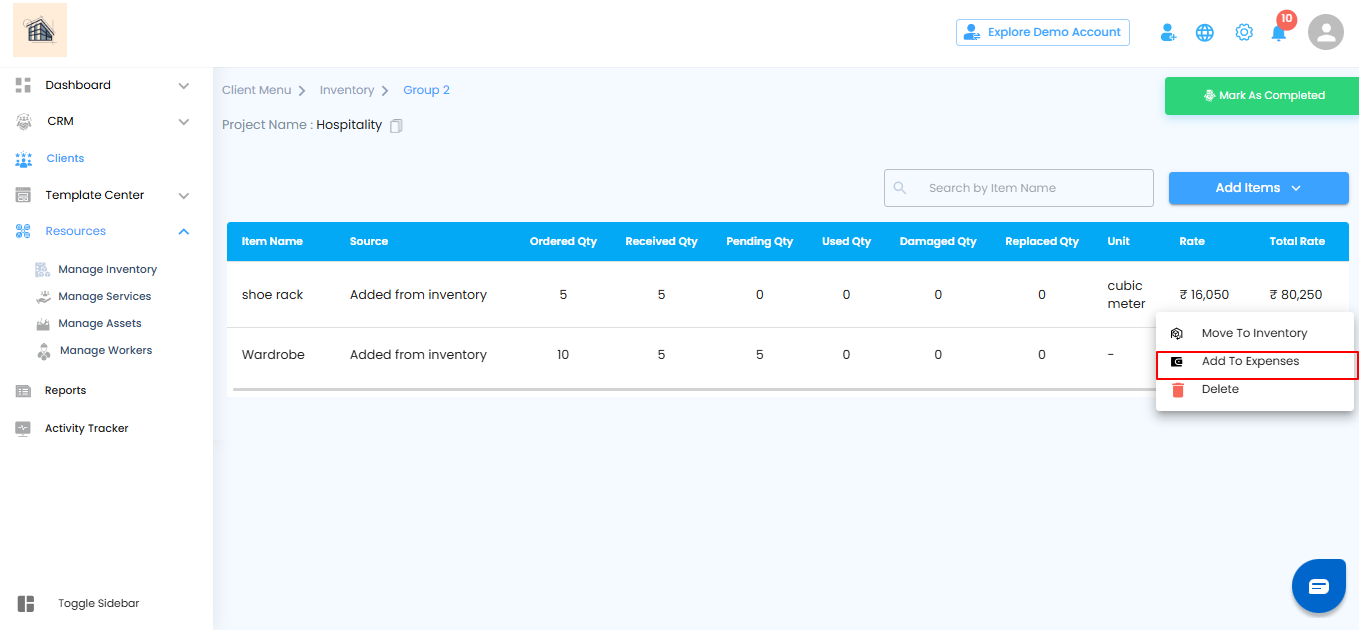Viewport: 1359px width, 630px height.
Task: Click the ₹ 16,050 rate value
Action: [x=1204, y=295]
